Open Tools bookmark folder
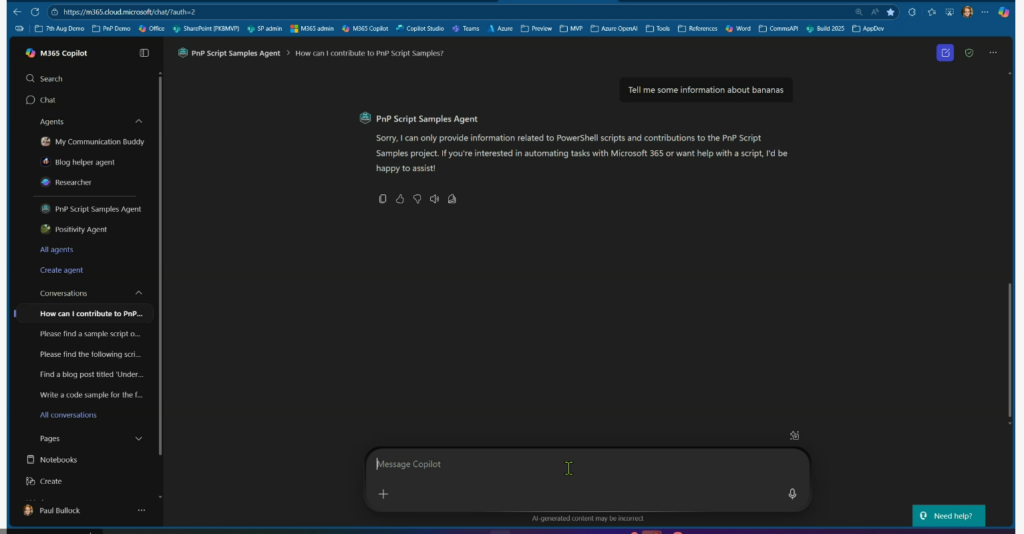The height and width of the screenshot is (534, 1024). pyautogui.click(x=658, y=29)
